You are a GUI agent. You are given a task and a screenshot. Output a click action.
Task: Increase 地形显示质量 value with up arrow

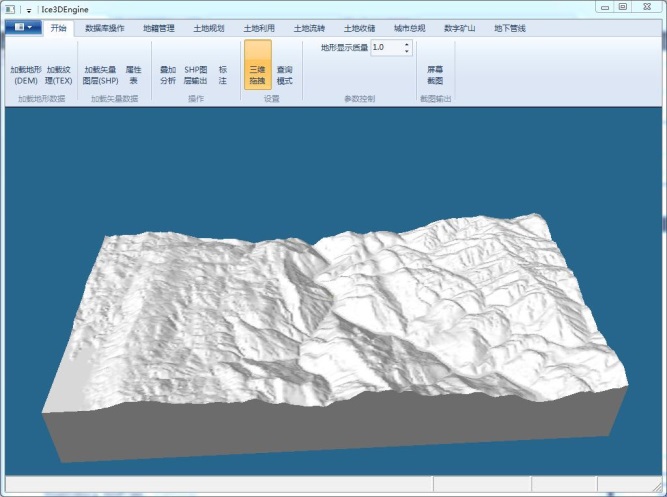(407, 43)
